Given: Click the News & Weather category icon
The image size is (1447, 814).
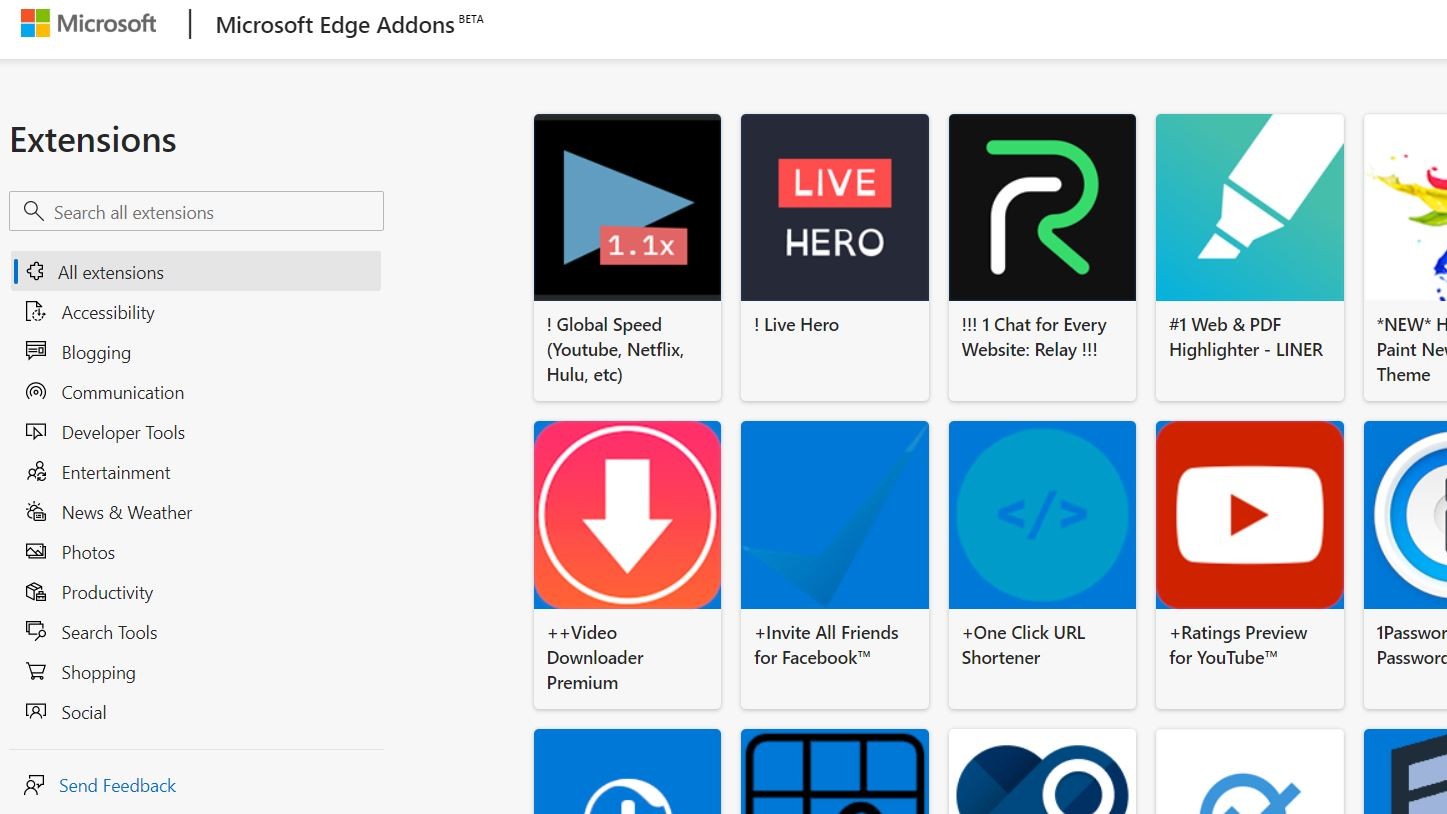Looking at the screenshot, I should coord(36,512).
